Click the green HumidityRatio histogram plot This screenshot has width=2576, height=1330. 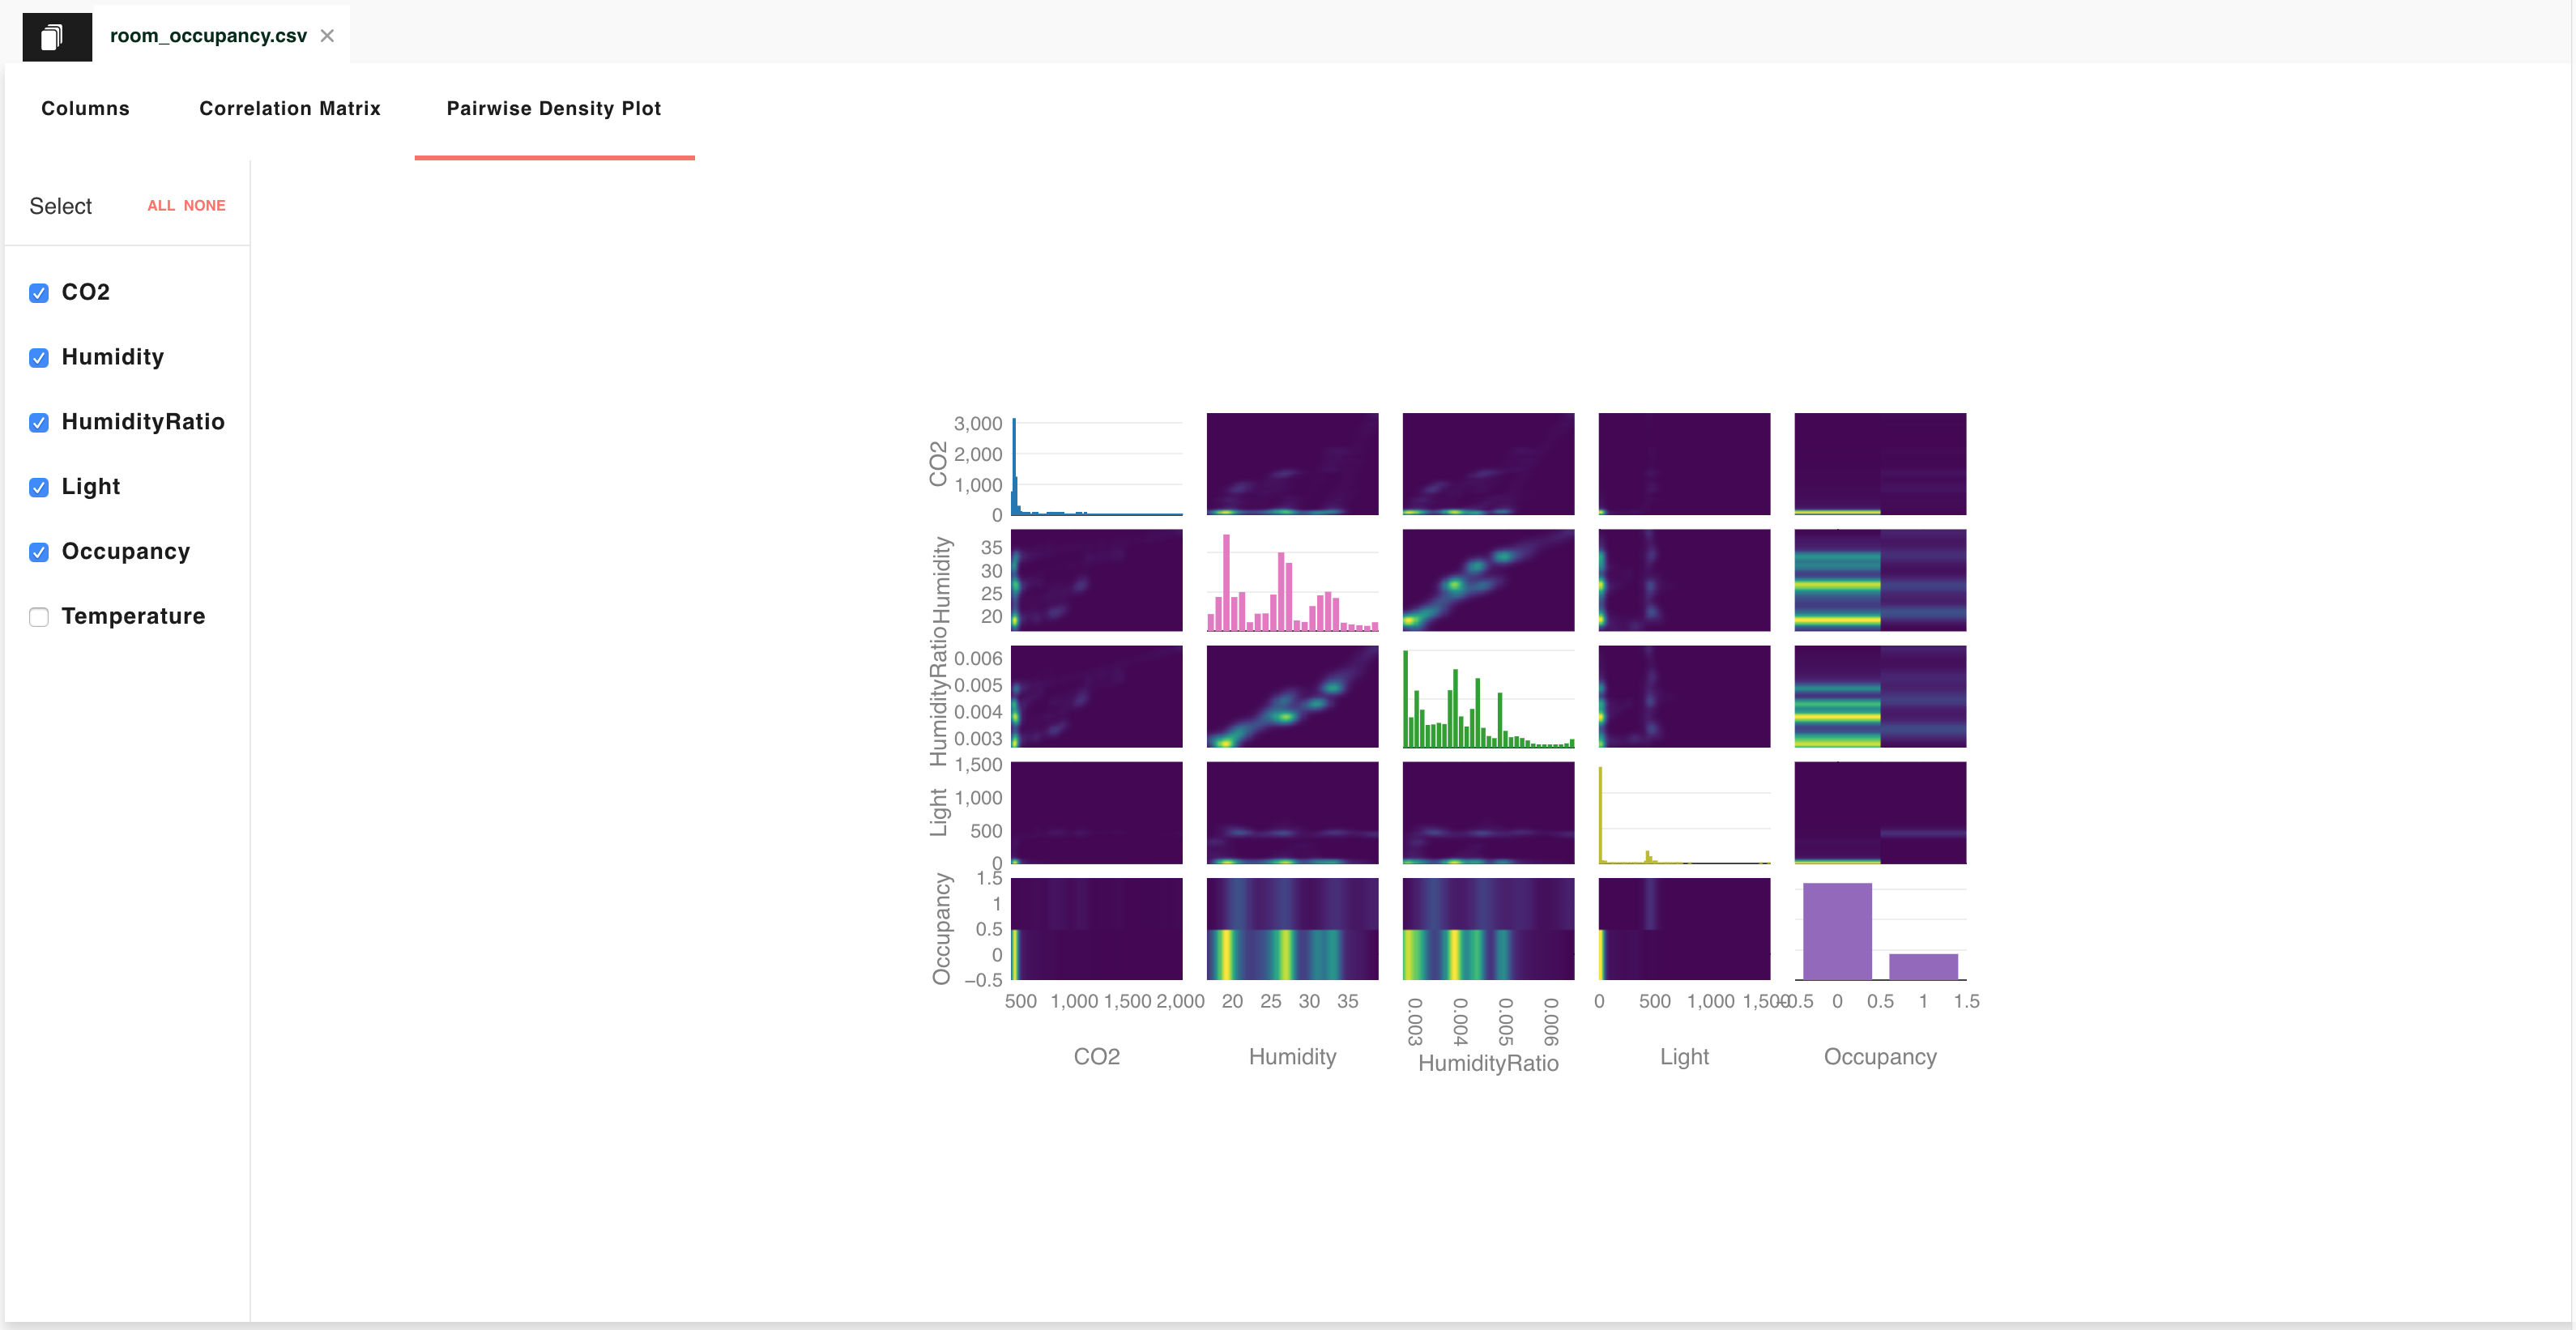(x=1488, y=697)
